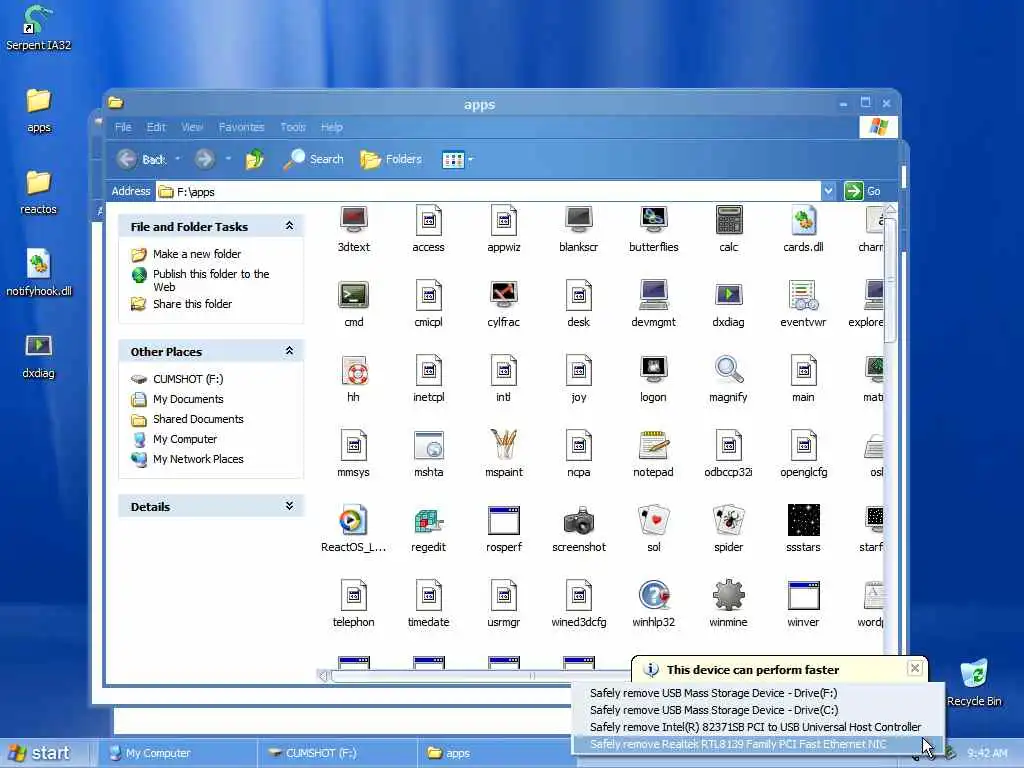The width and height of the screenshot is (1024, 768).
Task: Click the F:\apps address field
Action: pos(488,191)
